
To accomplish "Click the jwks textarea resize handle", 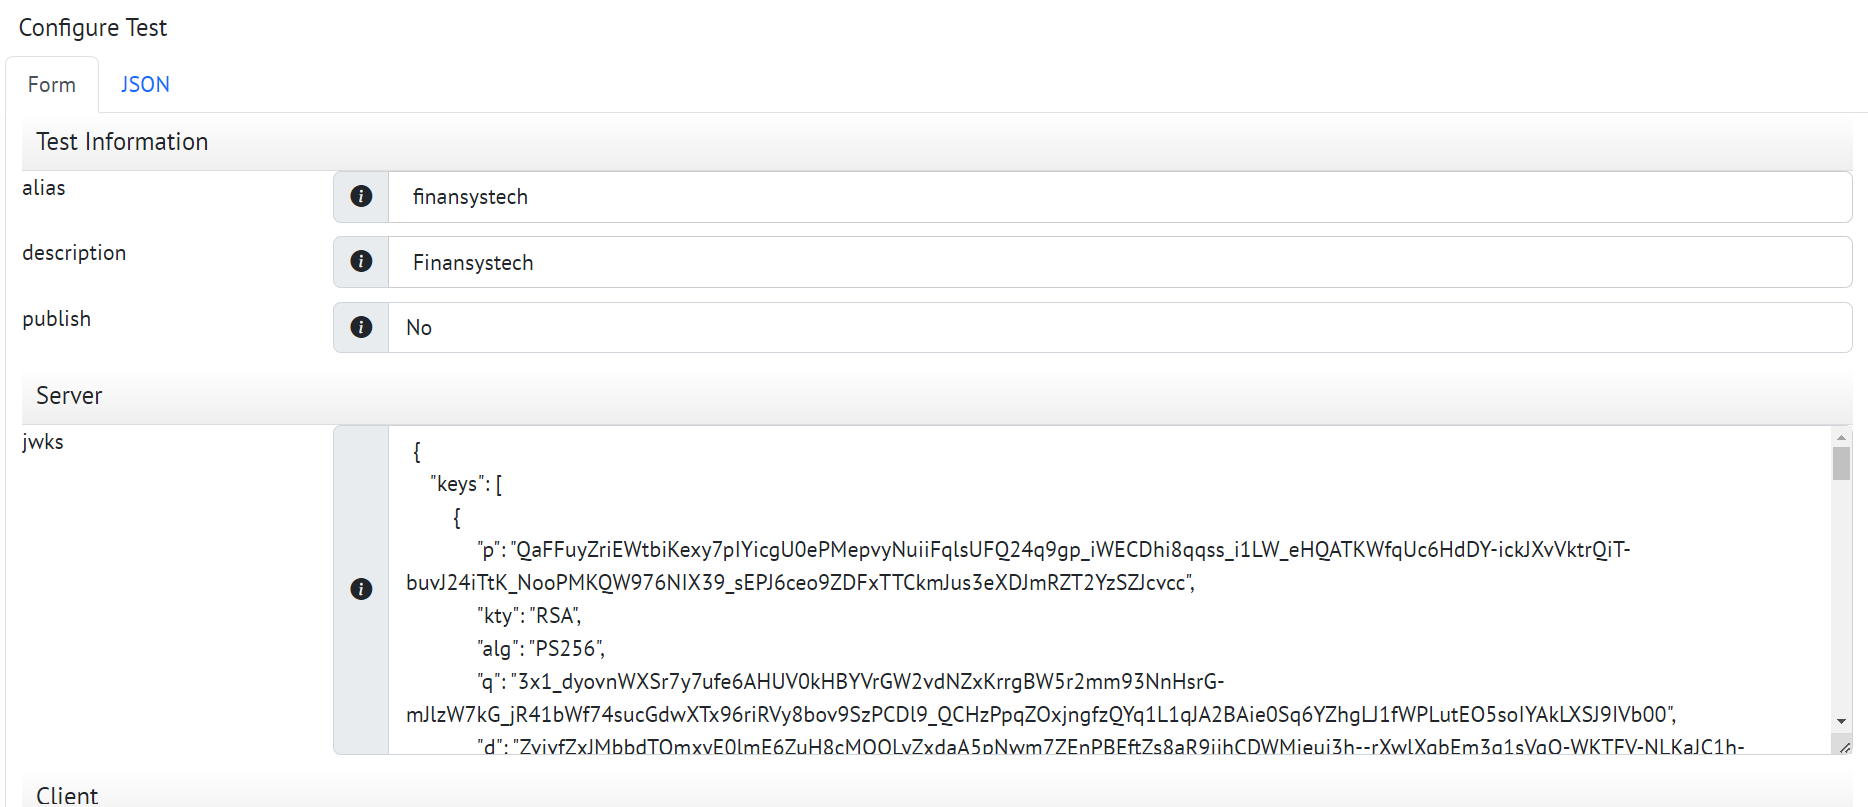I will click(1844, 746).
